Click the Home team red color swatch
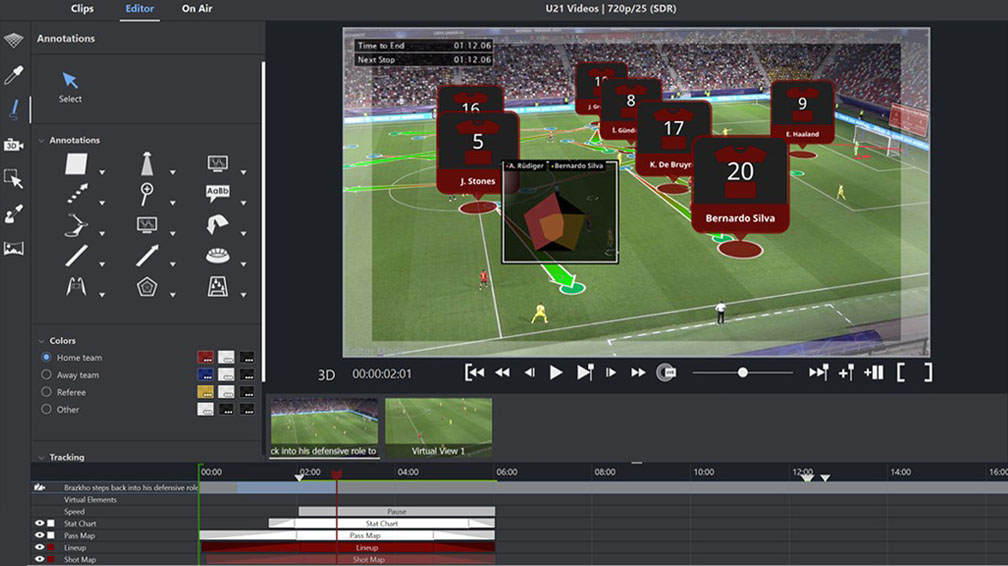This screenshot has height=566, width=1008. 205,357
